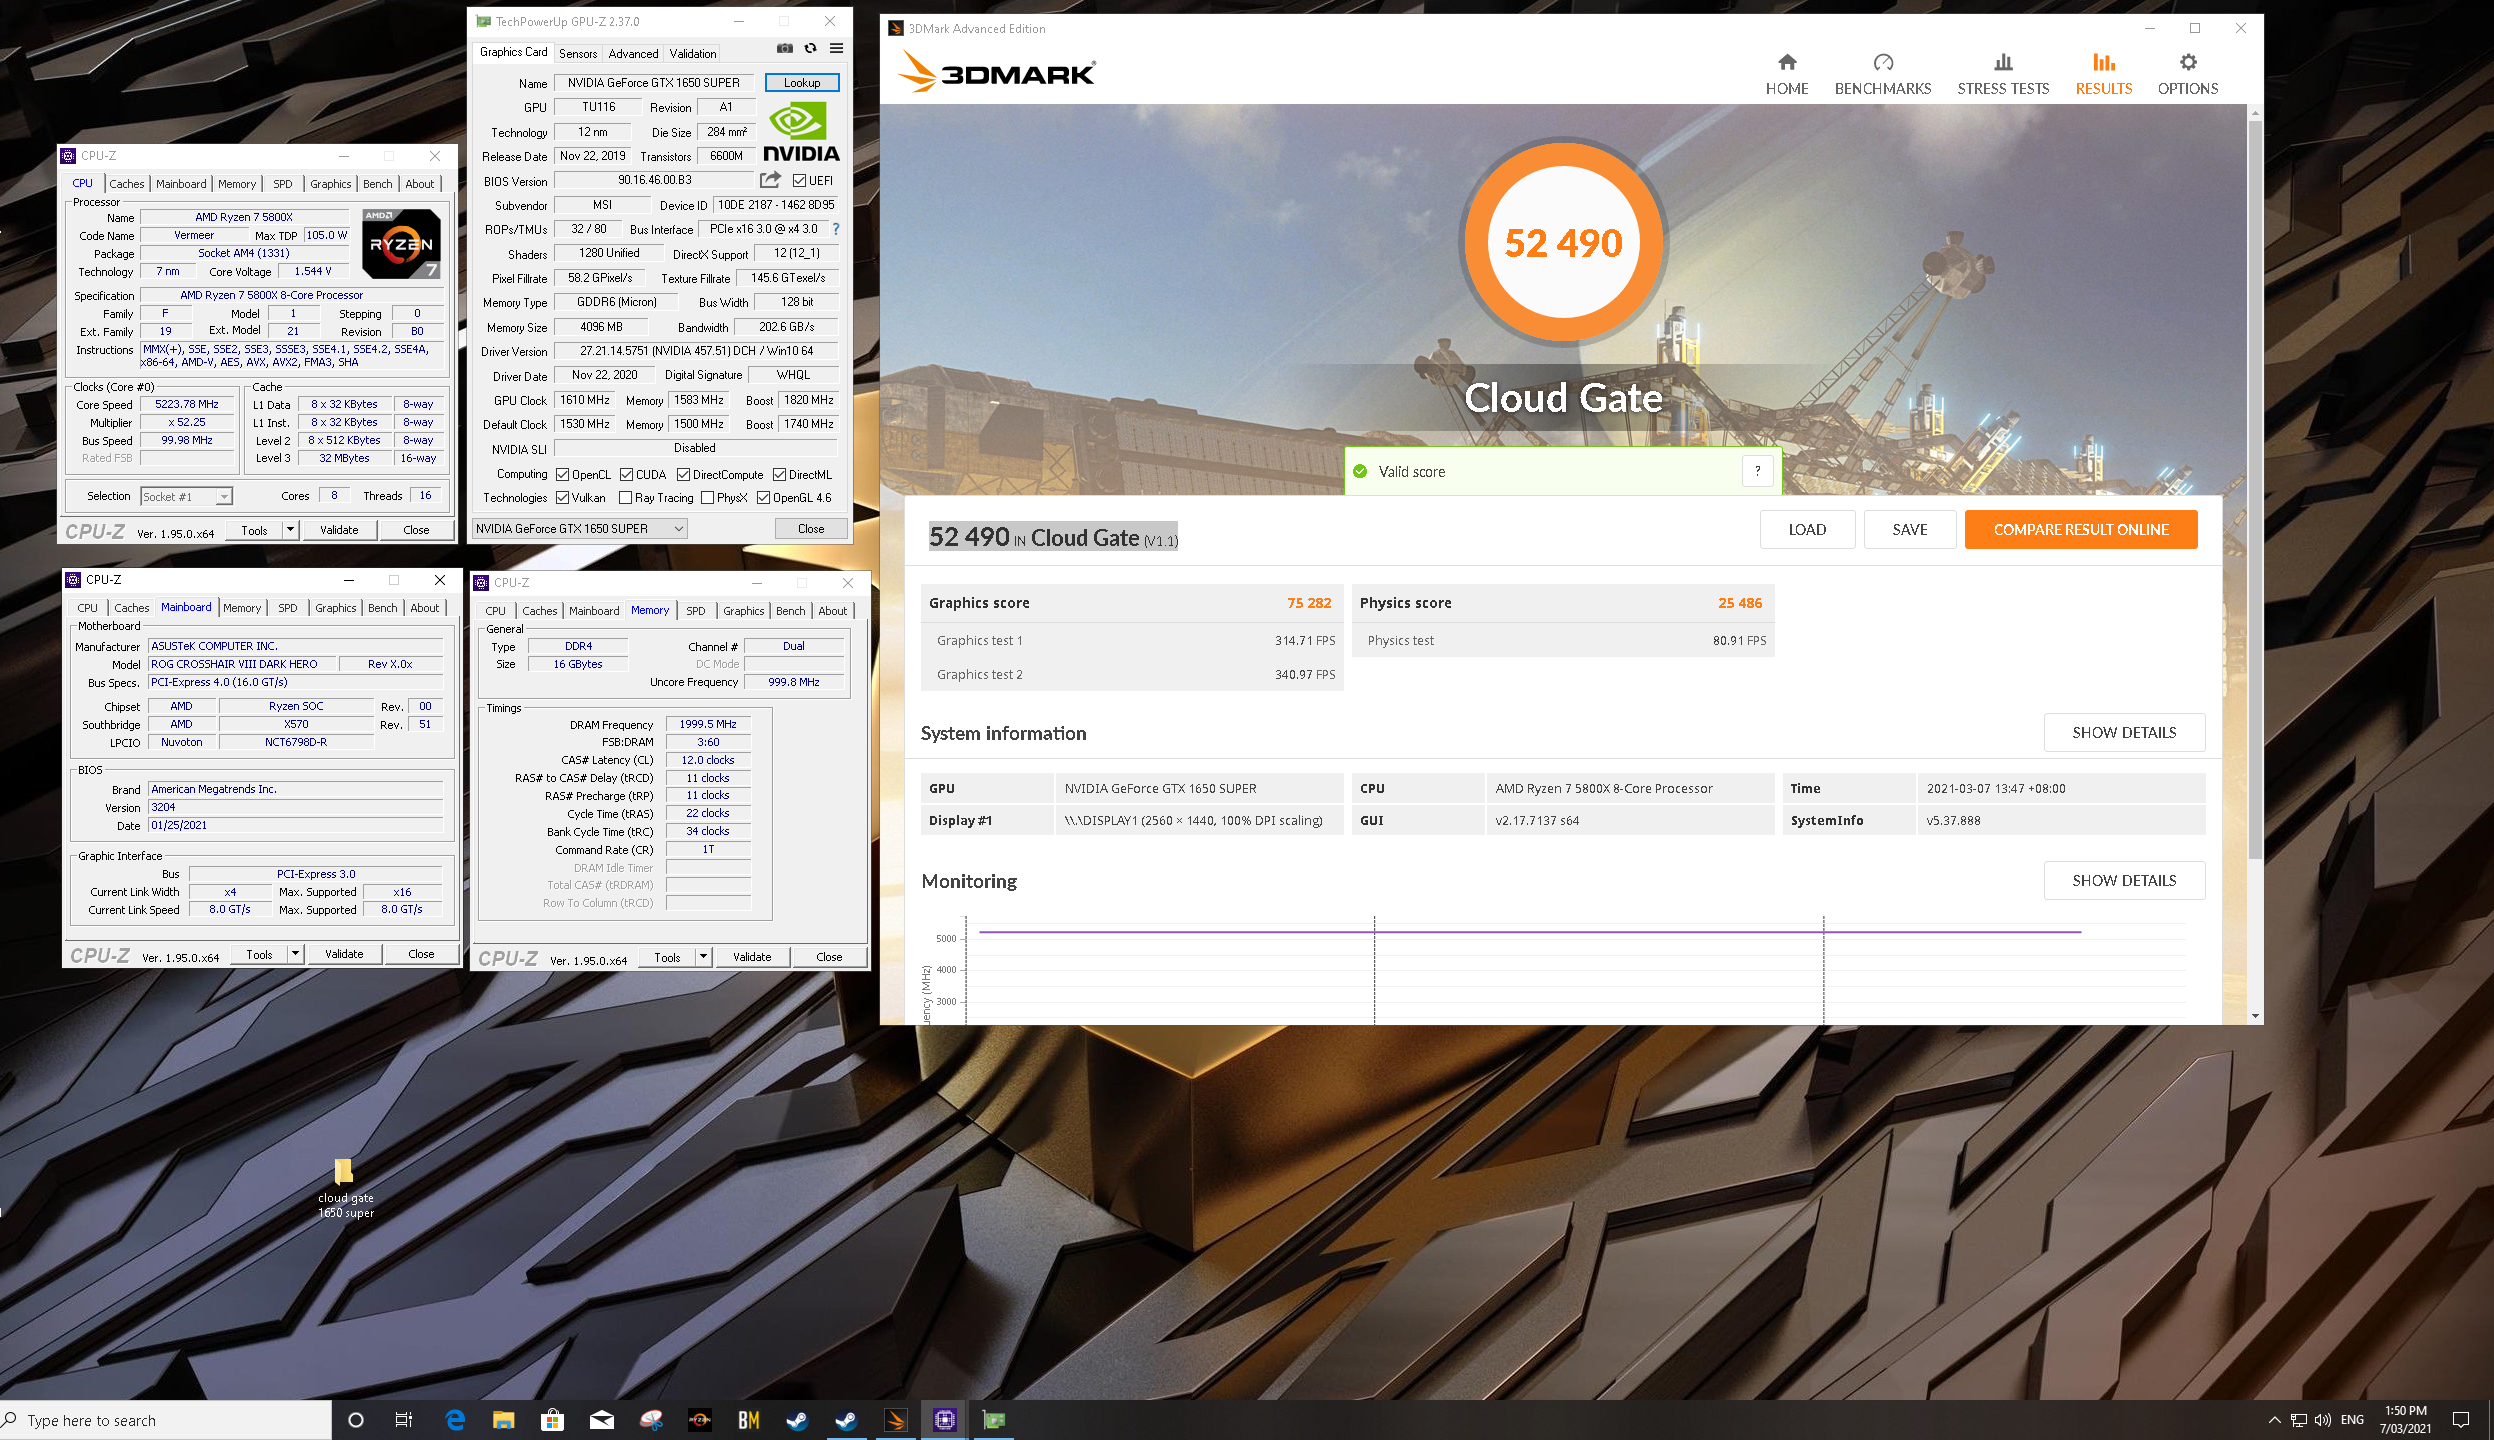2494x1440 pixels.
Task: Click the Close button in GPU-Z
Action: 811,529
